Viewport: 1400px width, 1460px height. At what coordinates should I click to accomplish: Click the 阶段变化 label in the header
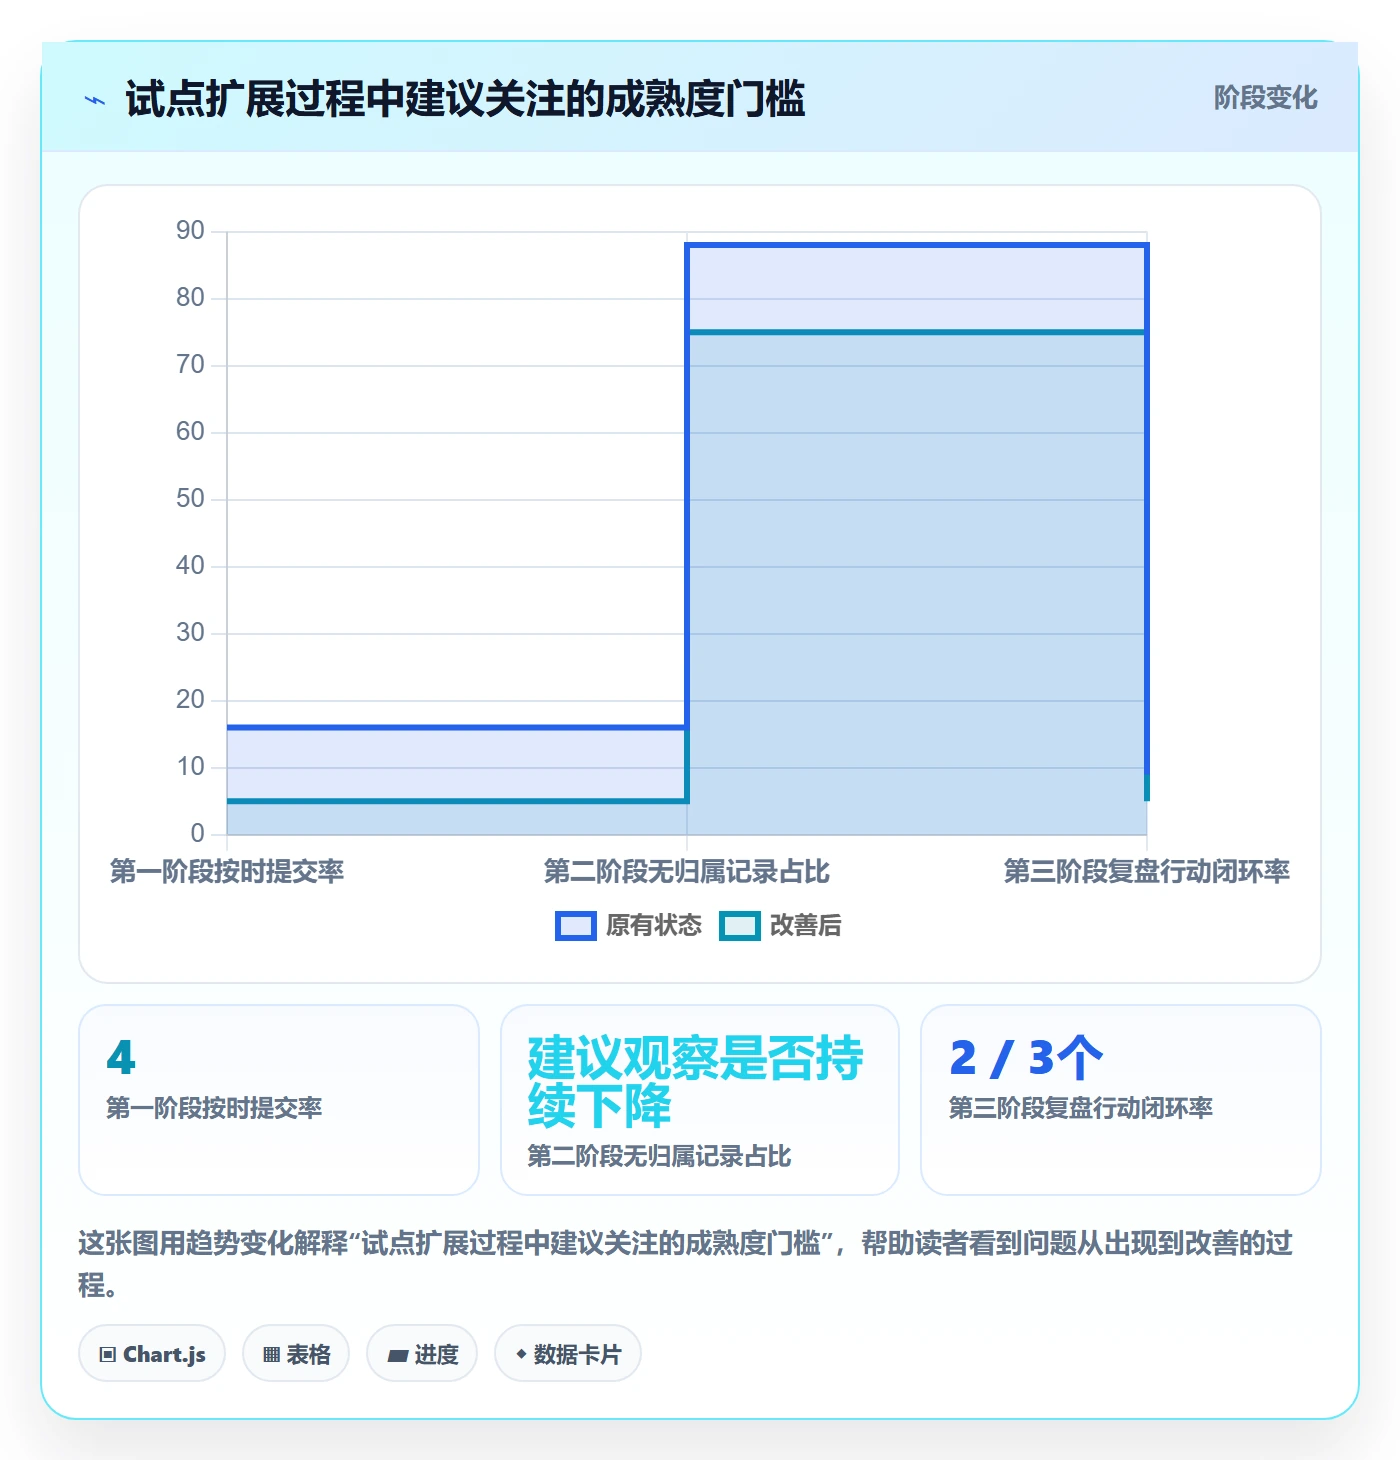click(1265, 98)
